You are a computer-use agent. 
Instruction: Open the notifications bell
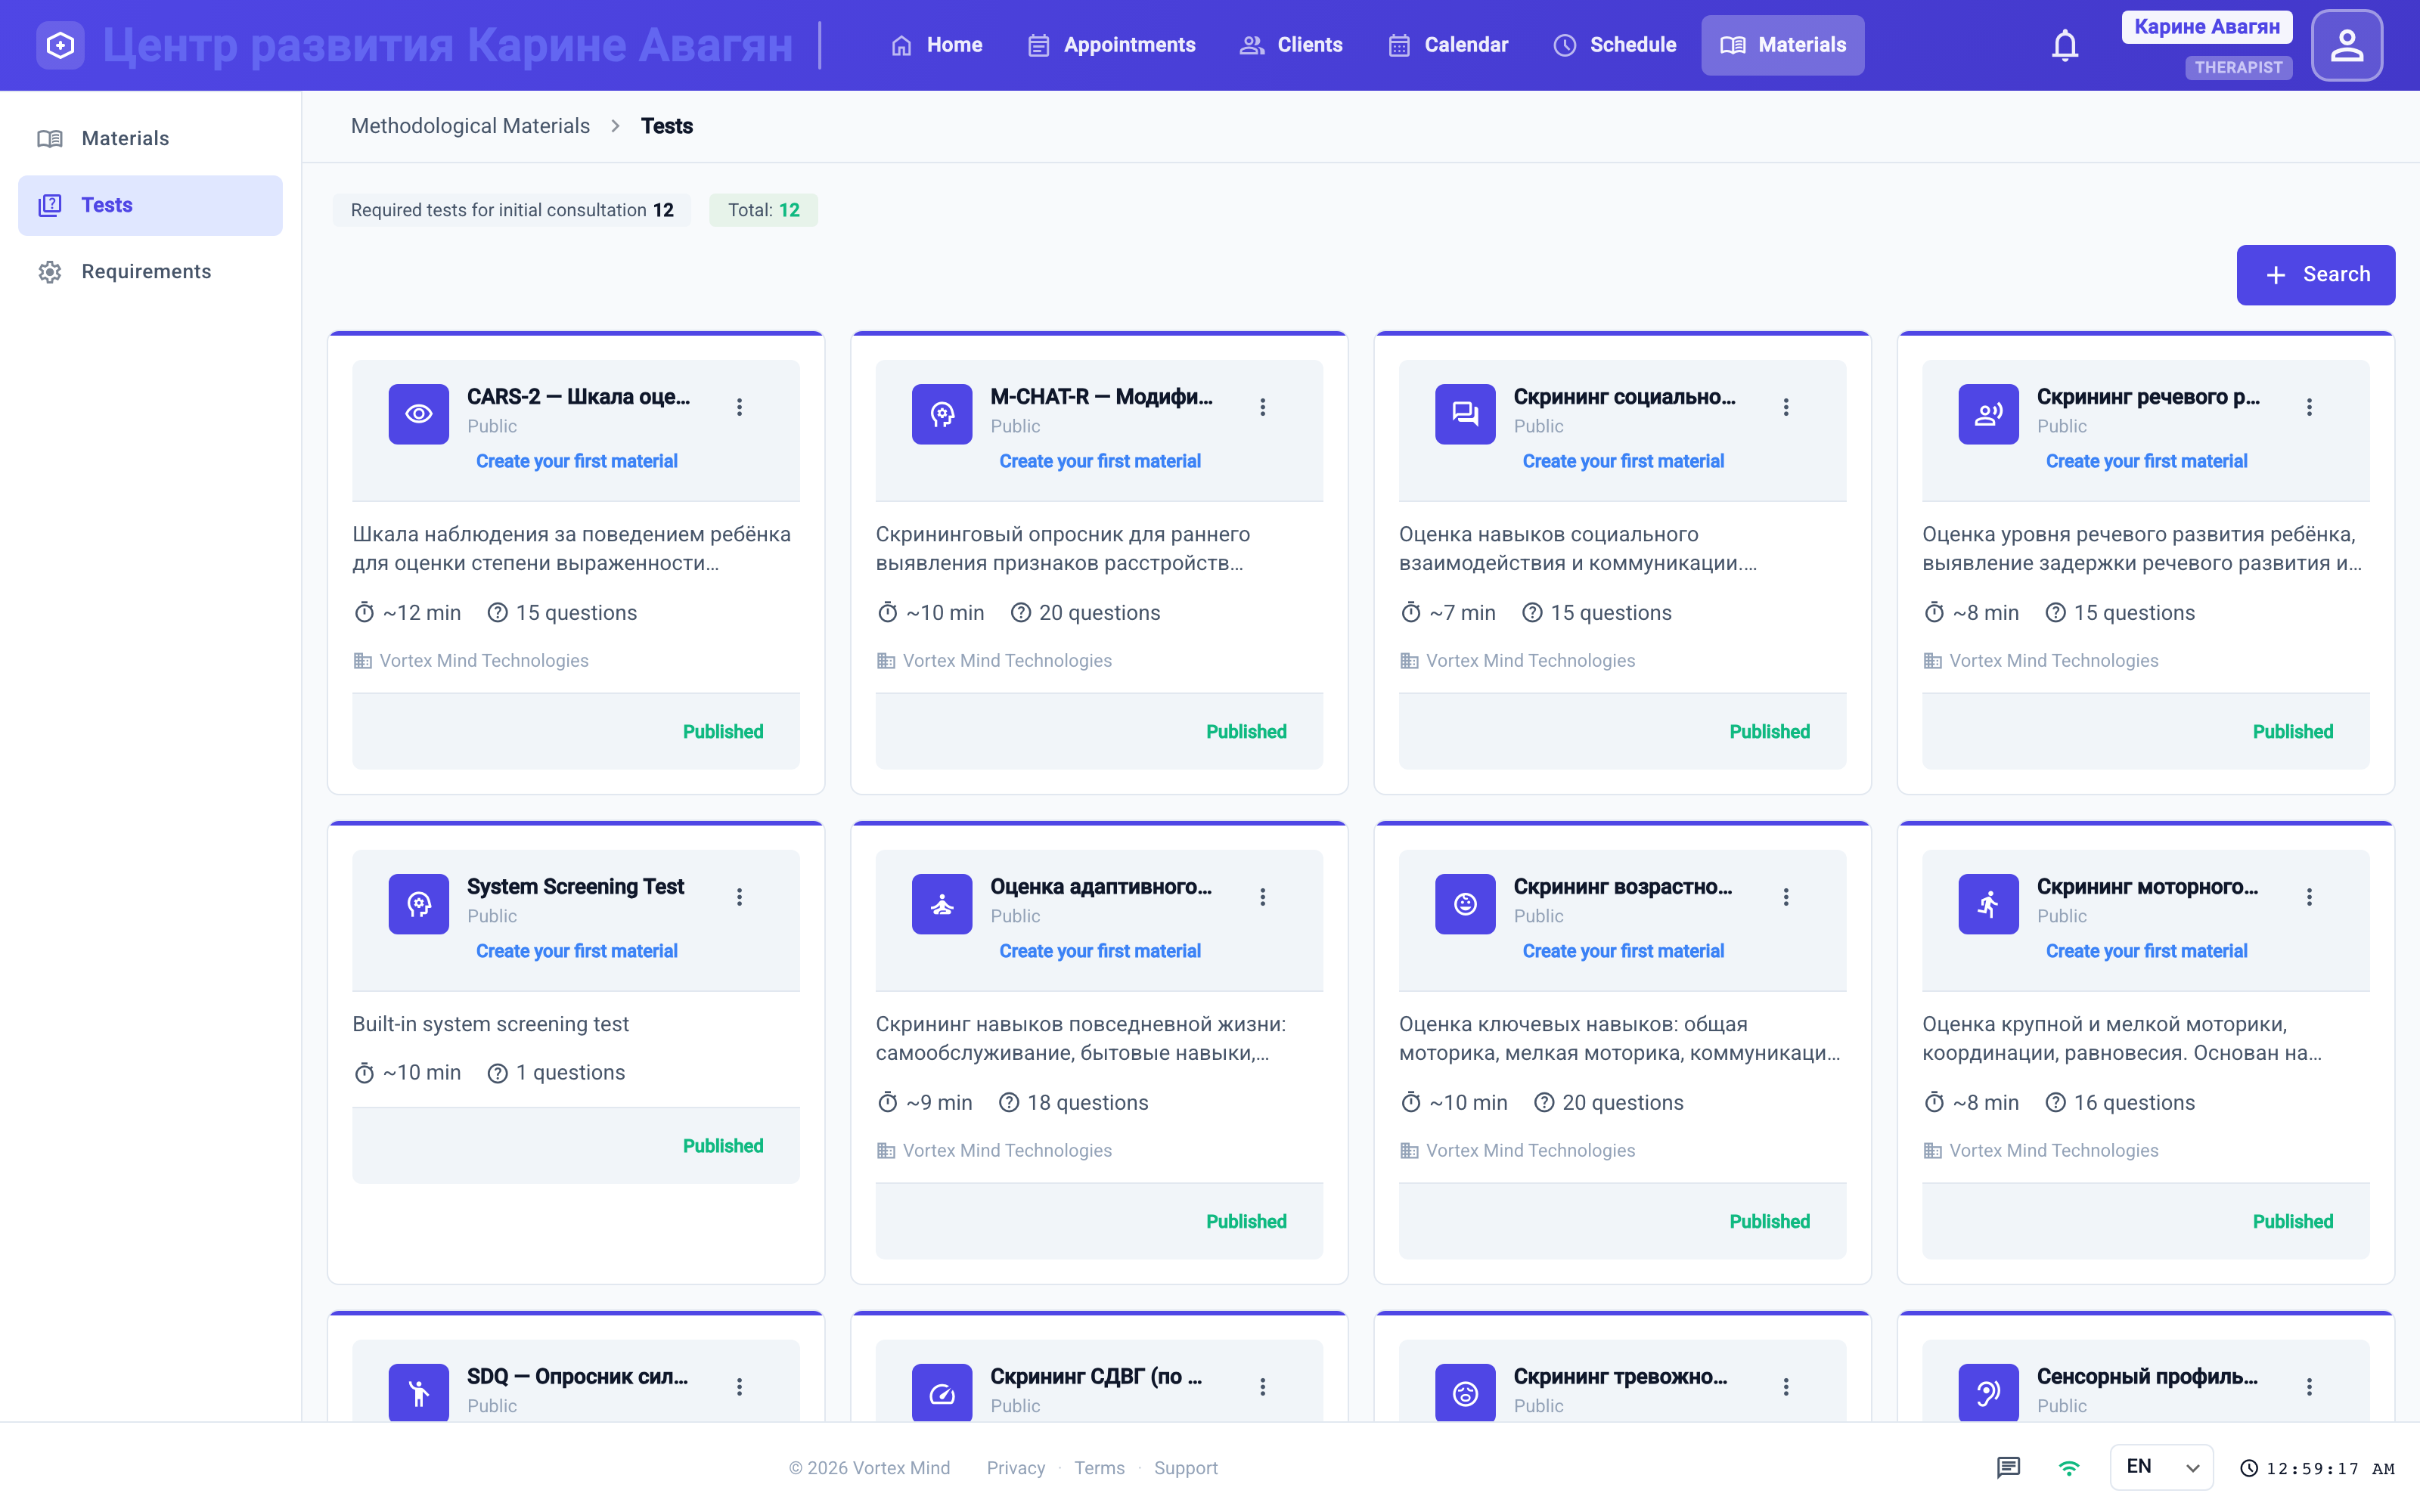click(x=2065, y=45)
